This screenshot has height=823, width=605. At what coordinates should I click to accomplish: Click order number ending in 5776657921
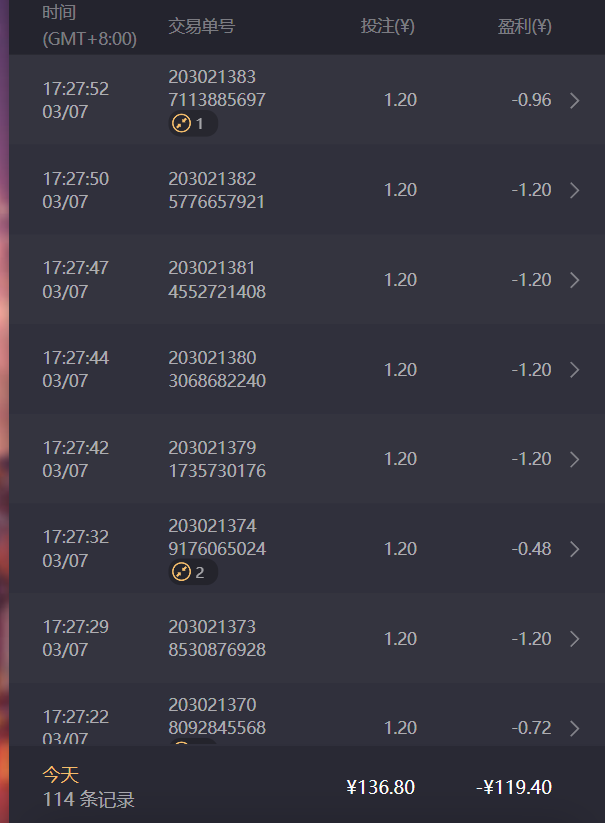point(217,202)
